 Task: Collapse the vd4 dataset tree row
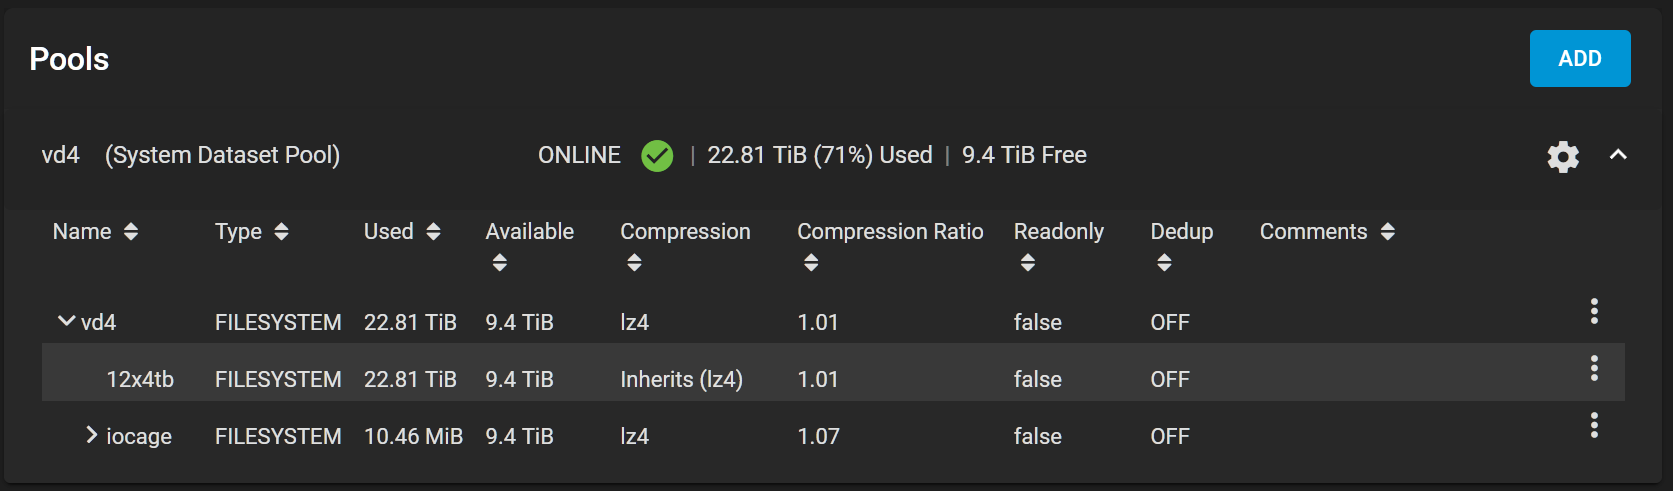coord(66,321)
